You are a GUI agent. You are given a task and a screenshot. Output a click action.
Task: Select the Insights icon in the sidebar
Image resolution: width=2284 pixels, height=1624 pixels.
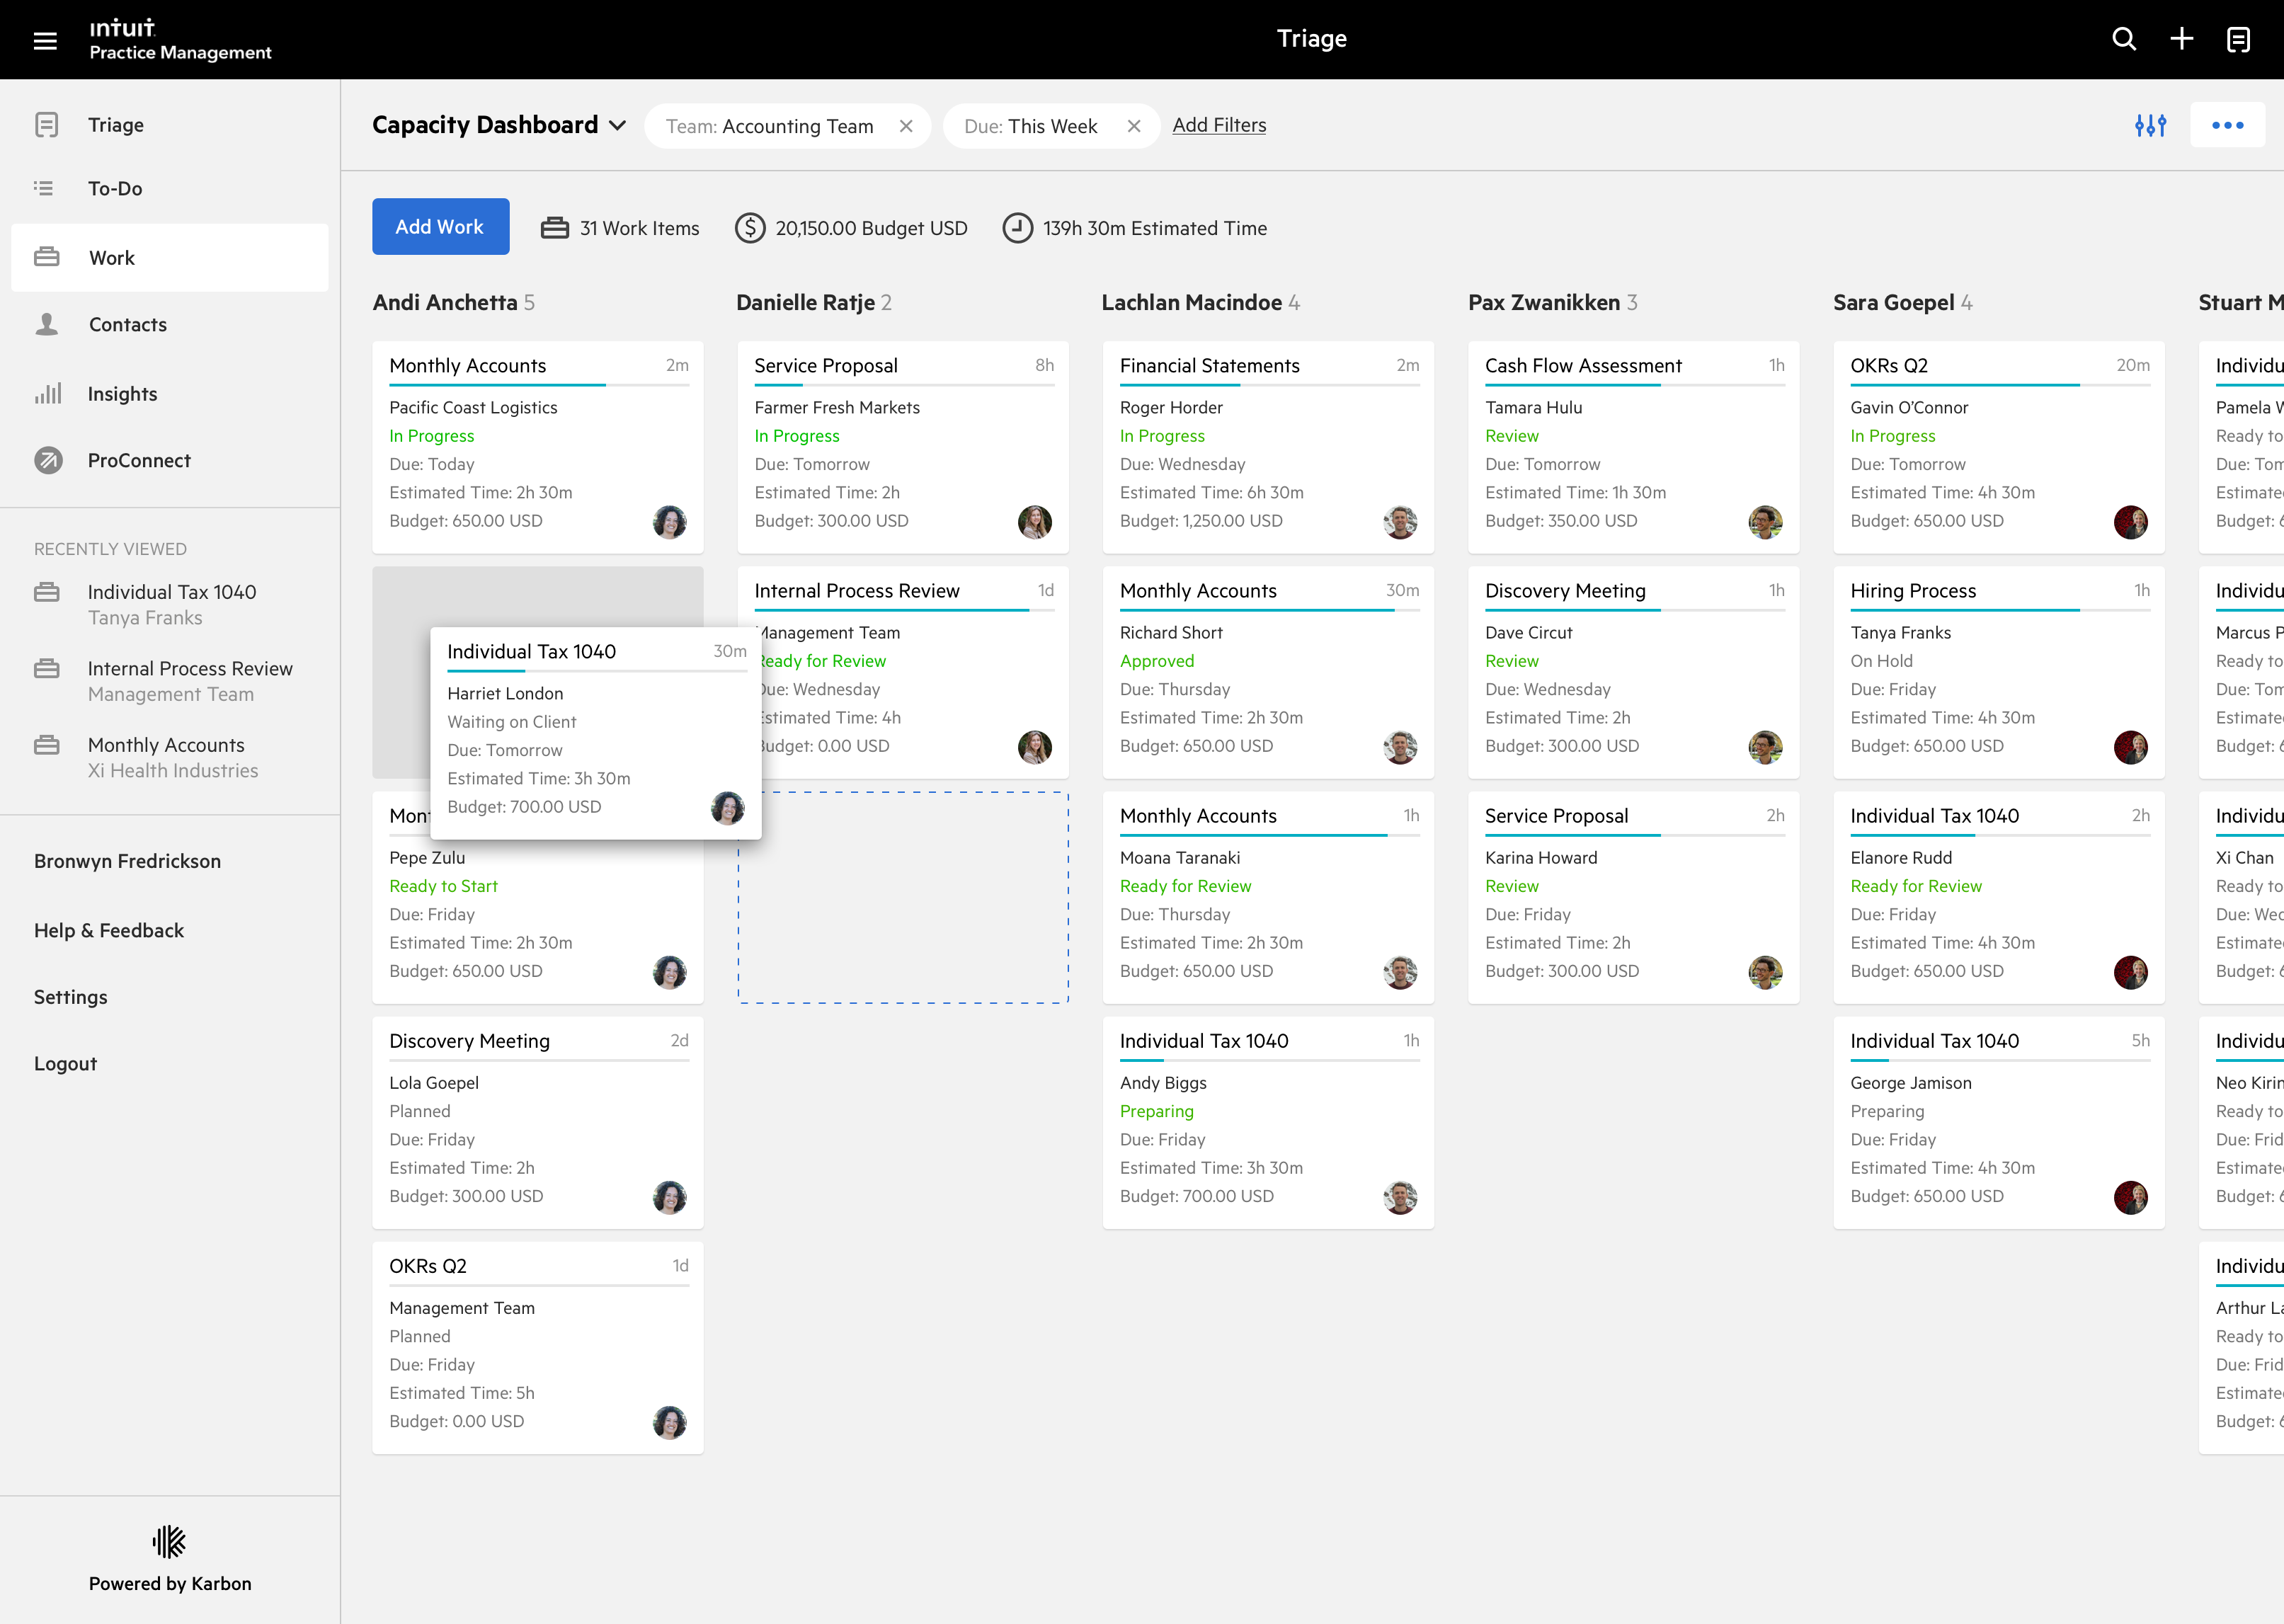(47, 393)
